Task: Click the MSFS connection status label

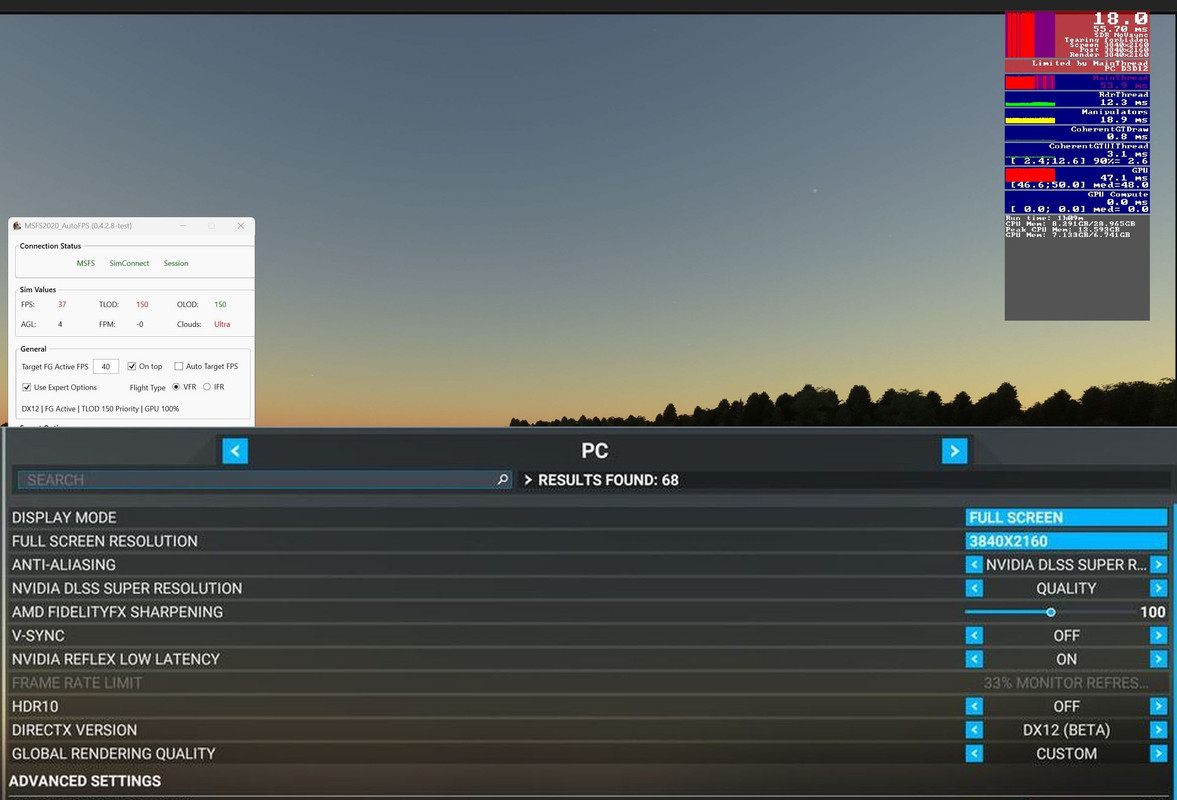Action: (x=86, y=263)
